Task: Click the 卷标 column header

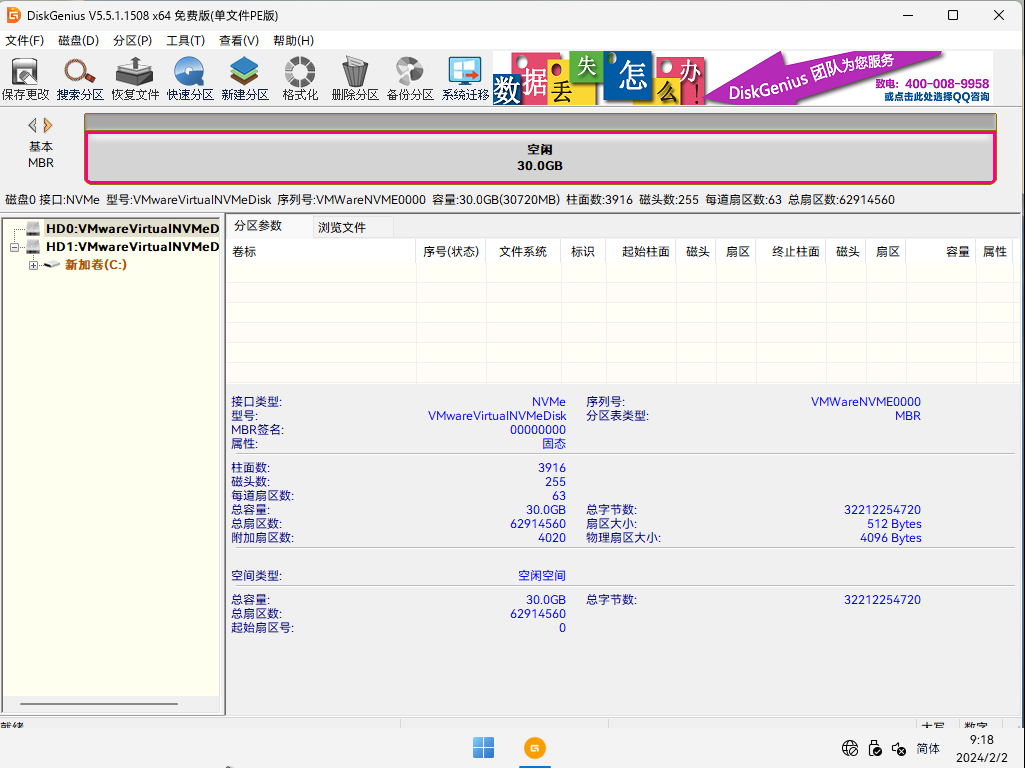Action: pyautogui.click(x=320, y=252)
